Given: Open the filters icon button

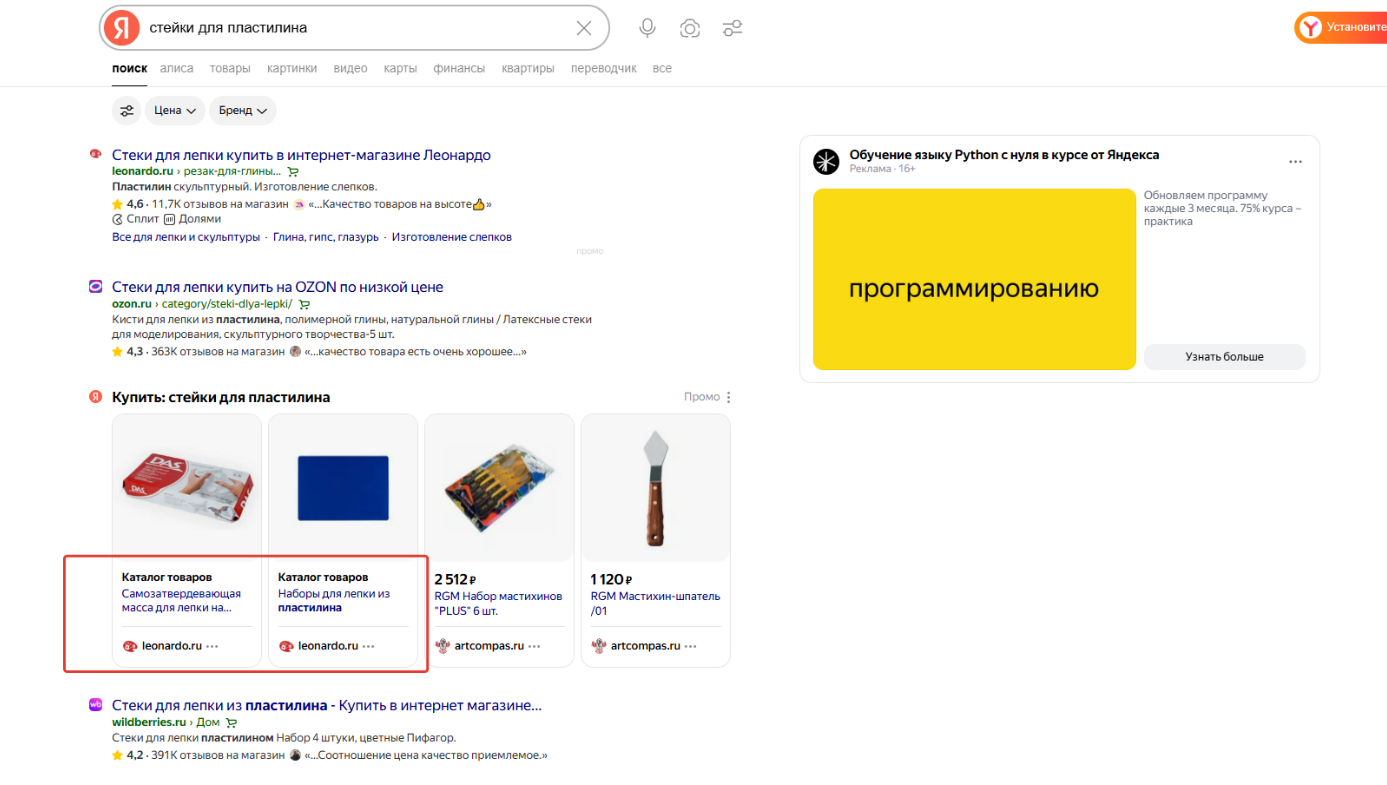Looking at the screenshot, I should coord(126,110).
